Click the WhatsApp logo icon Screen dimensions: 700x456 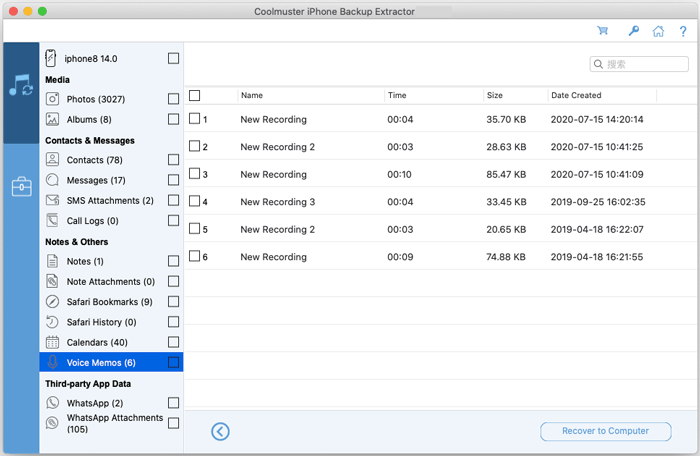pos(52,403)
